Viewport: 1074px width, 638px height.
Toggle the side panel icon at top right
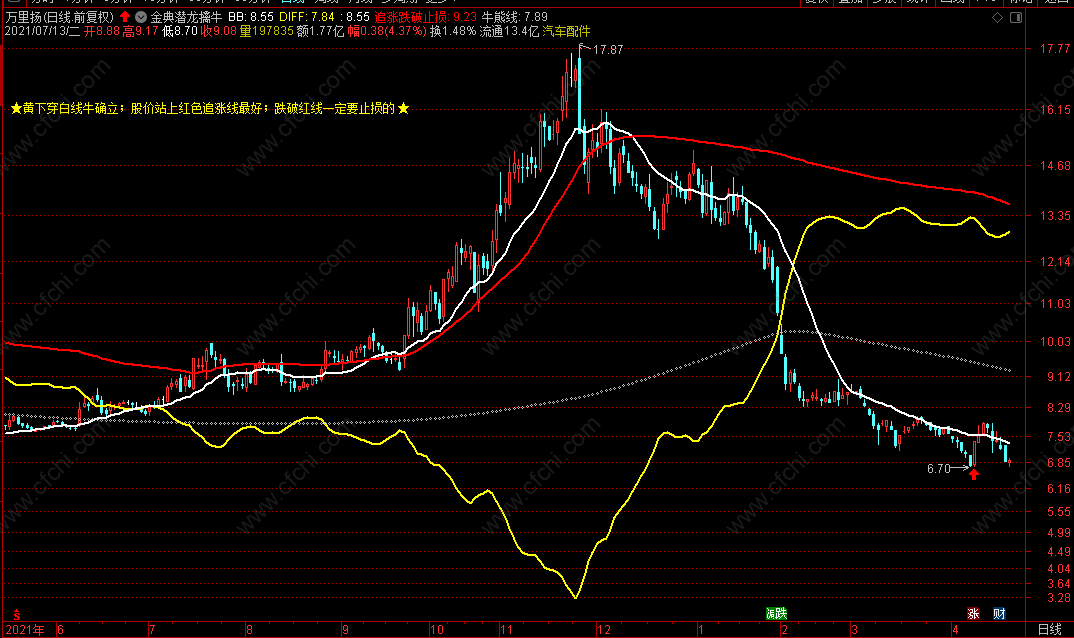coord(1016,17)
